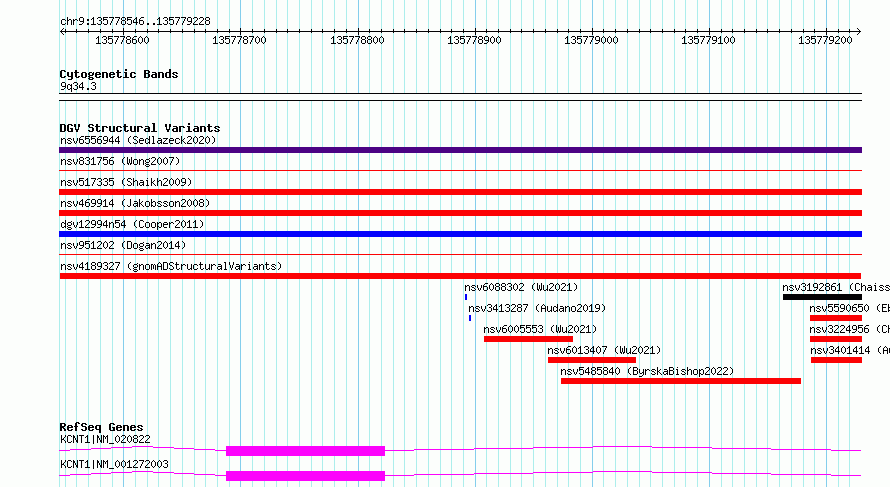Click the nsv6556944 (Sedlazeck2020) variant label
890x487 pixels.
[138, 140]
